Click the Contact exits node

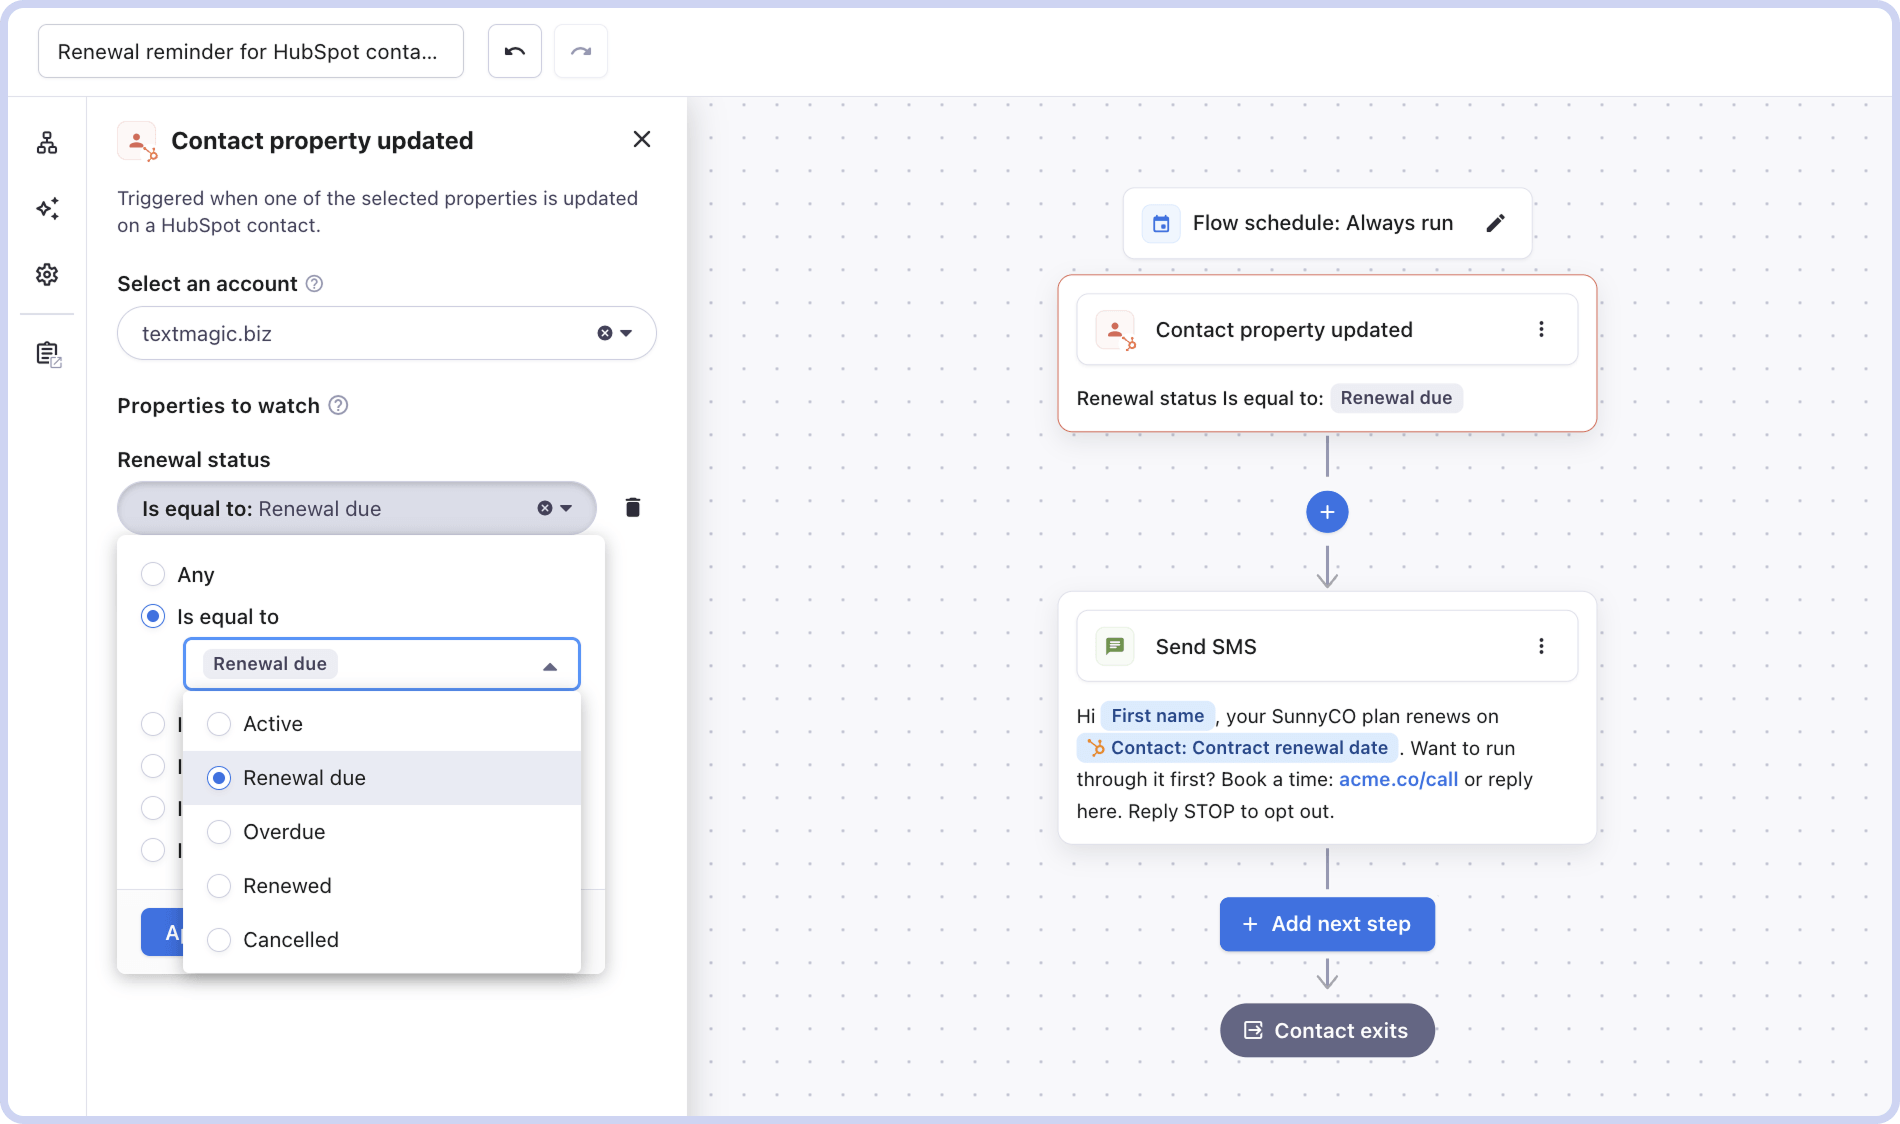1327,1030
